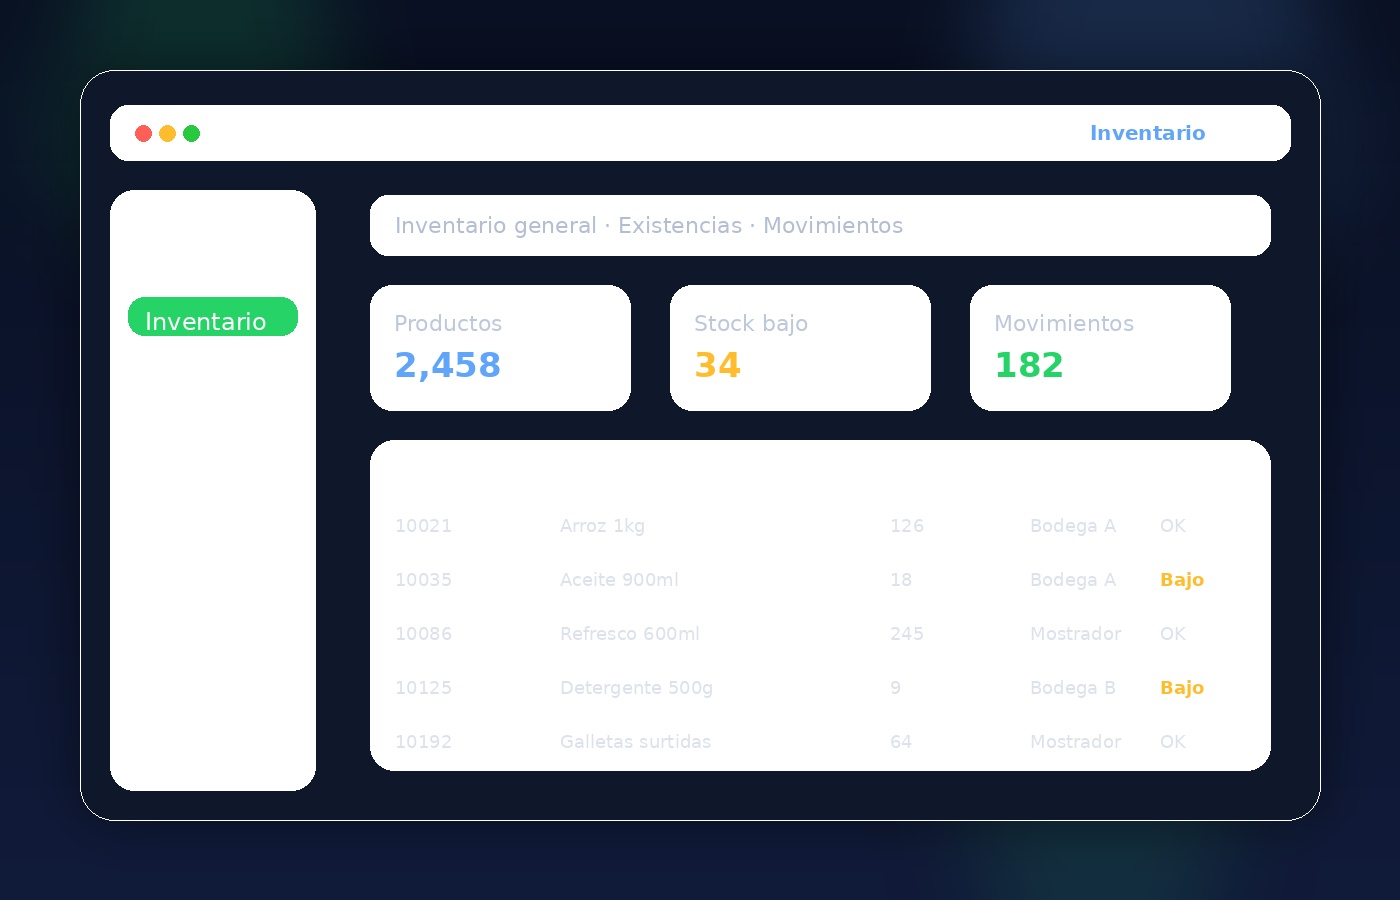
Task: Select Inventario in the sidebar
Action: pos(212,317)
